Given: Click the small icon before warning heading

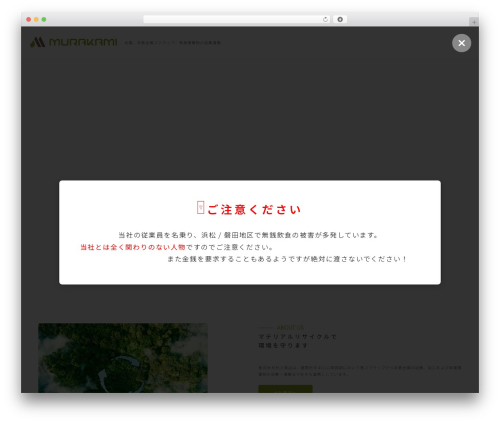Looking at the screenshot, I should pyautogui.click(x=200, y=207).
